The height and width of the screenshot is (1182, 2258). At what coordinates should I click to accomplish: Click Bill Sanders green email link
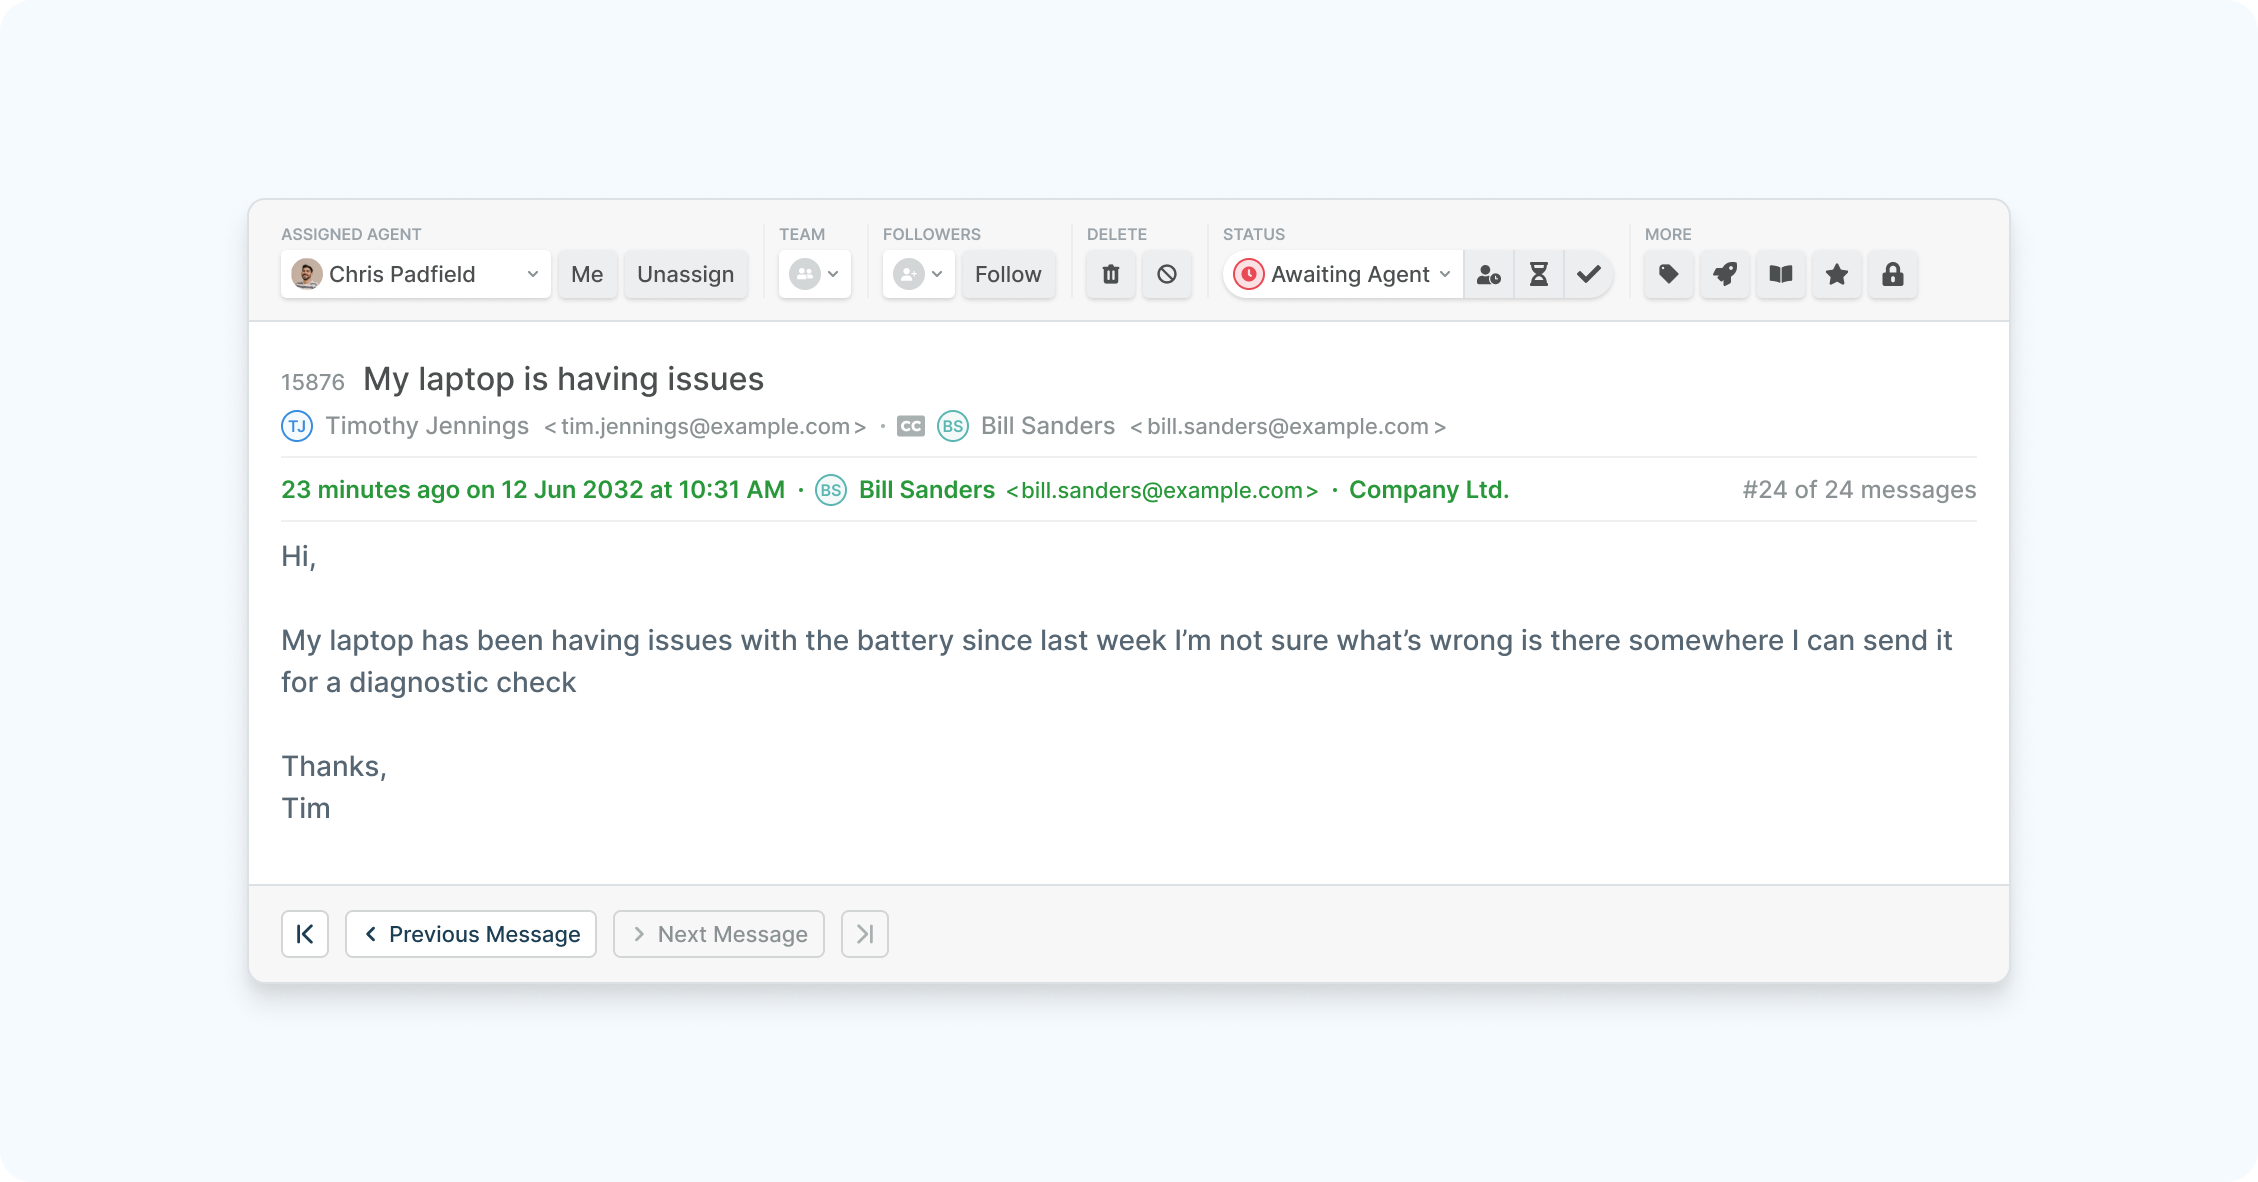(x=1162, y=490)
